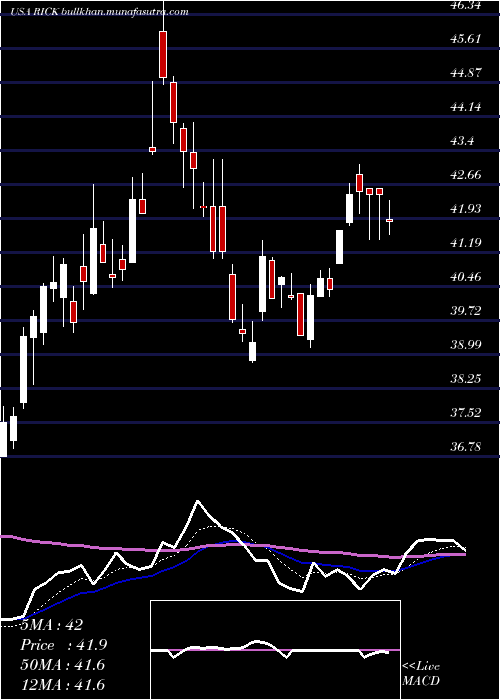Click the 5MA : 42 readout

pos(52,625)
